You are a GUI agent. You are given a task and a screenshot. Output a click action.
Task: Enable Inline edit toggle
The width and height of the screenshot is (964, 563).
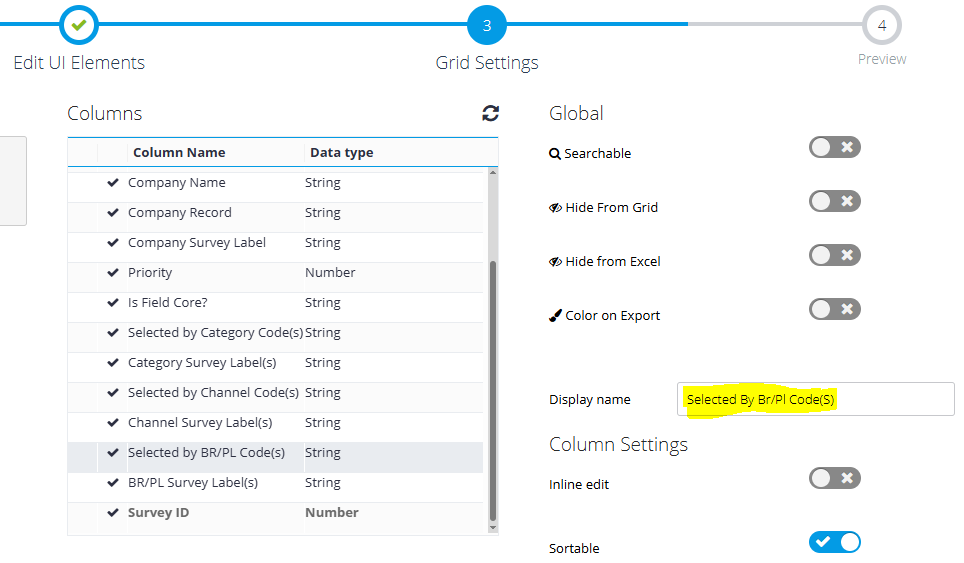834,478
